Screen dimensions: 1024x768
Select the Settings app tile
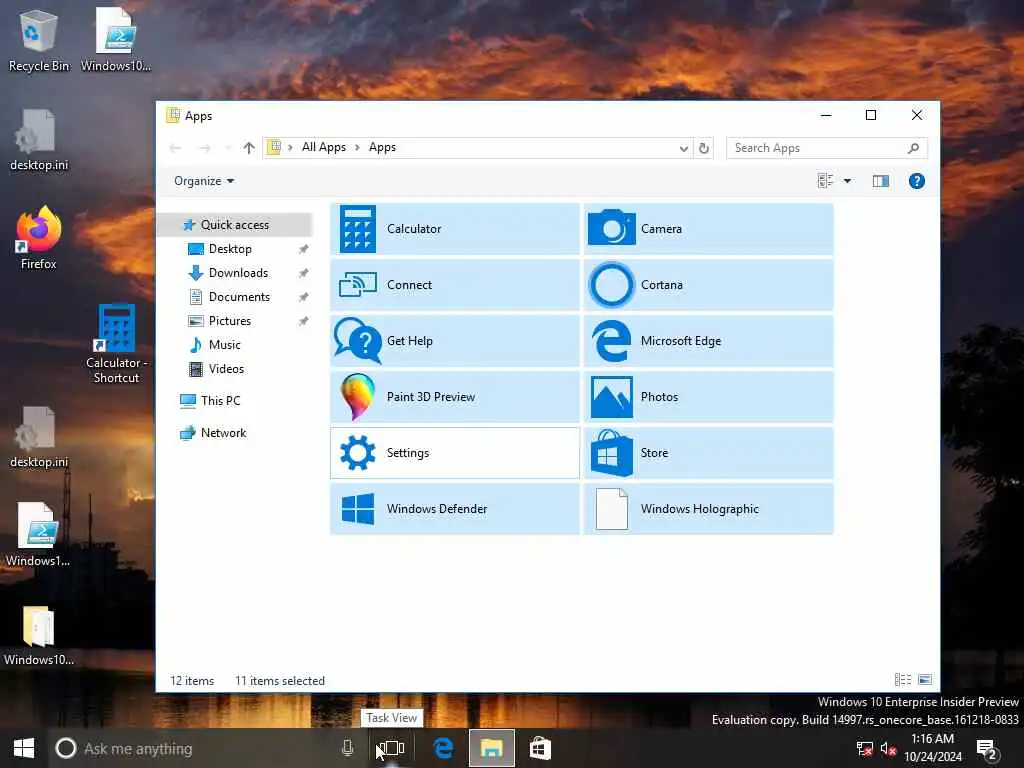[455, 453]
